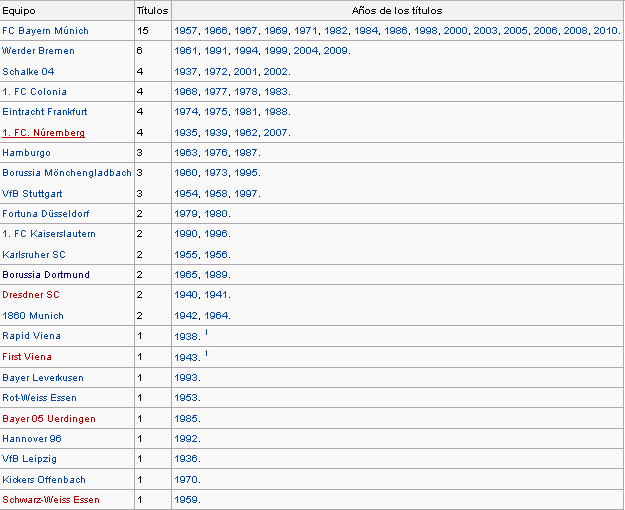
Task: Open the Bayer Leverkusen link
Action: point(43,378)
